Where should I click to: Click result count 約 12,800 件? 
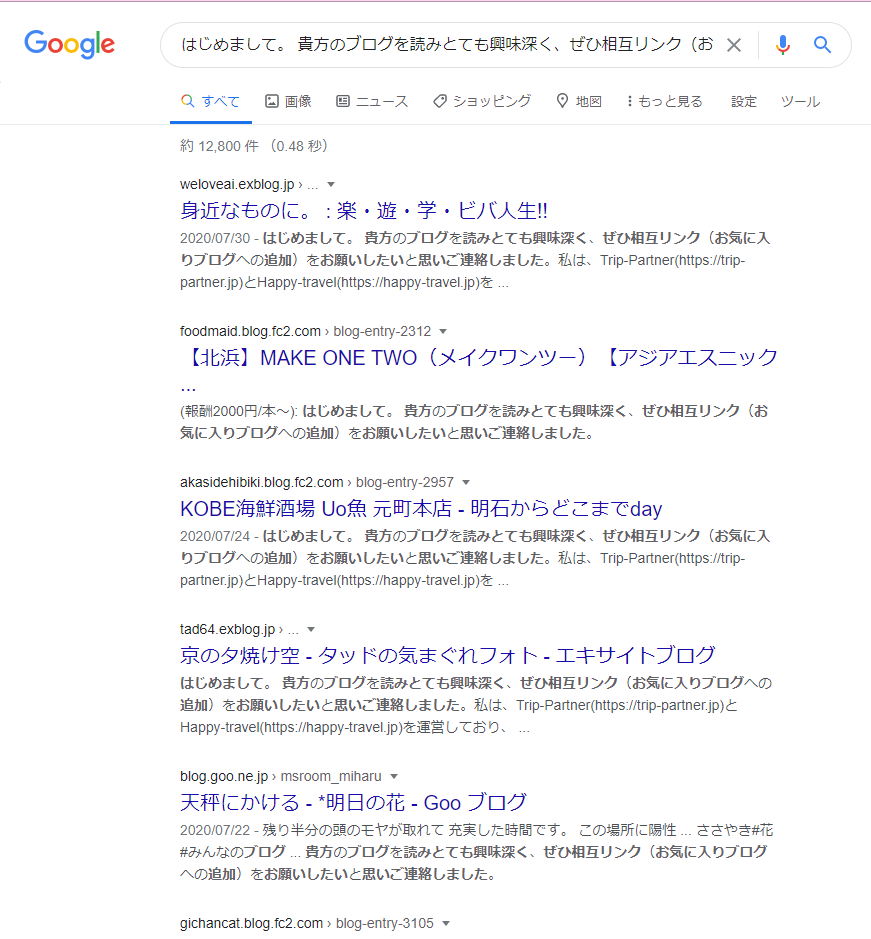click(x=219, y=146)
